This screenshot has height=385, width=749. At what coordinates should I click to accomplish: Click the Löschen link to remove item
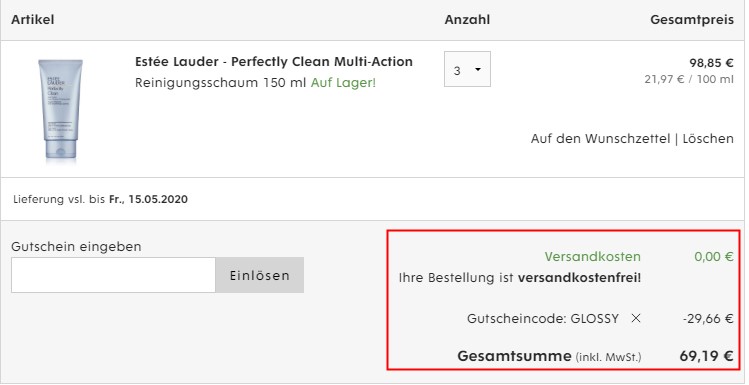[x=708, y=139]
